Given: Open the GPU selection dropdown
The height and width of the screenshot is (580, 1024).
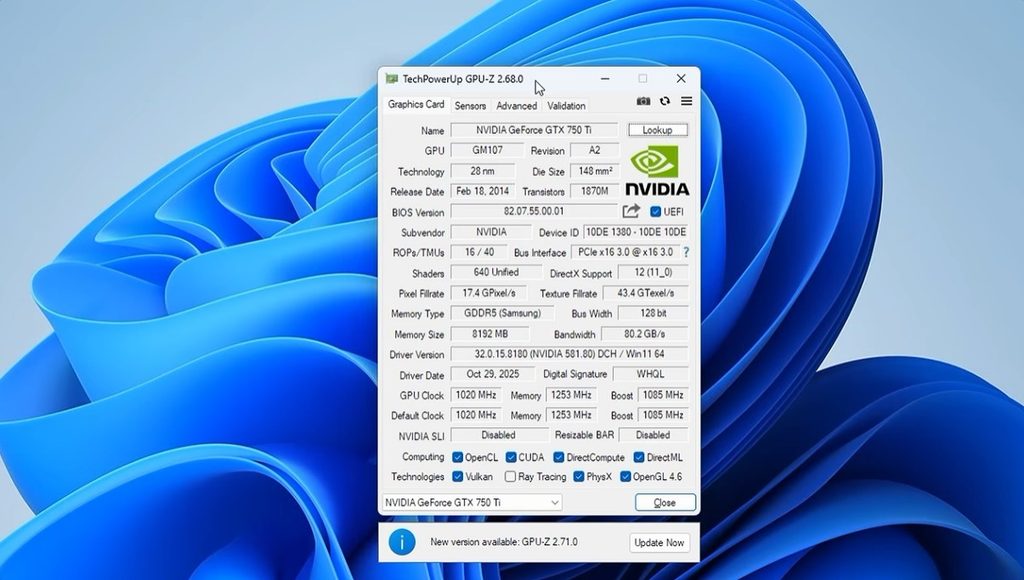Looking at the screenshot, I should point(472,502).
